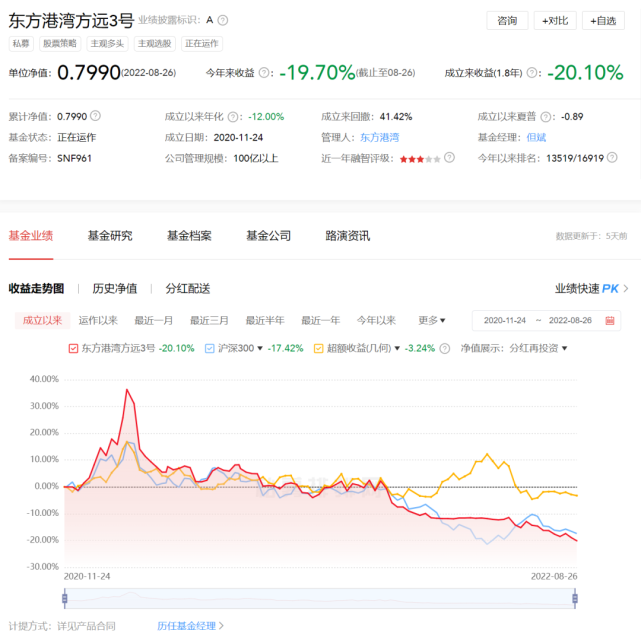Click help icon beside 累计净值
Image resolution: width=641 pixels, height=634 pixels.
(x=95, y=116)
